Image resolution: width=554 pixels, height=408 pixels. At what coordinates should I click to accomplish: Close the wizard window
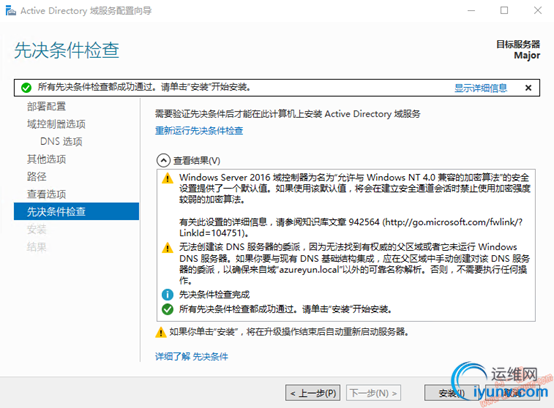(x=537, y=11)
